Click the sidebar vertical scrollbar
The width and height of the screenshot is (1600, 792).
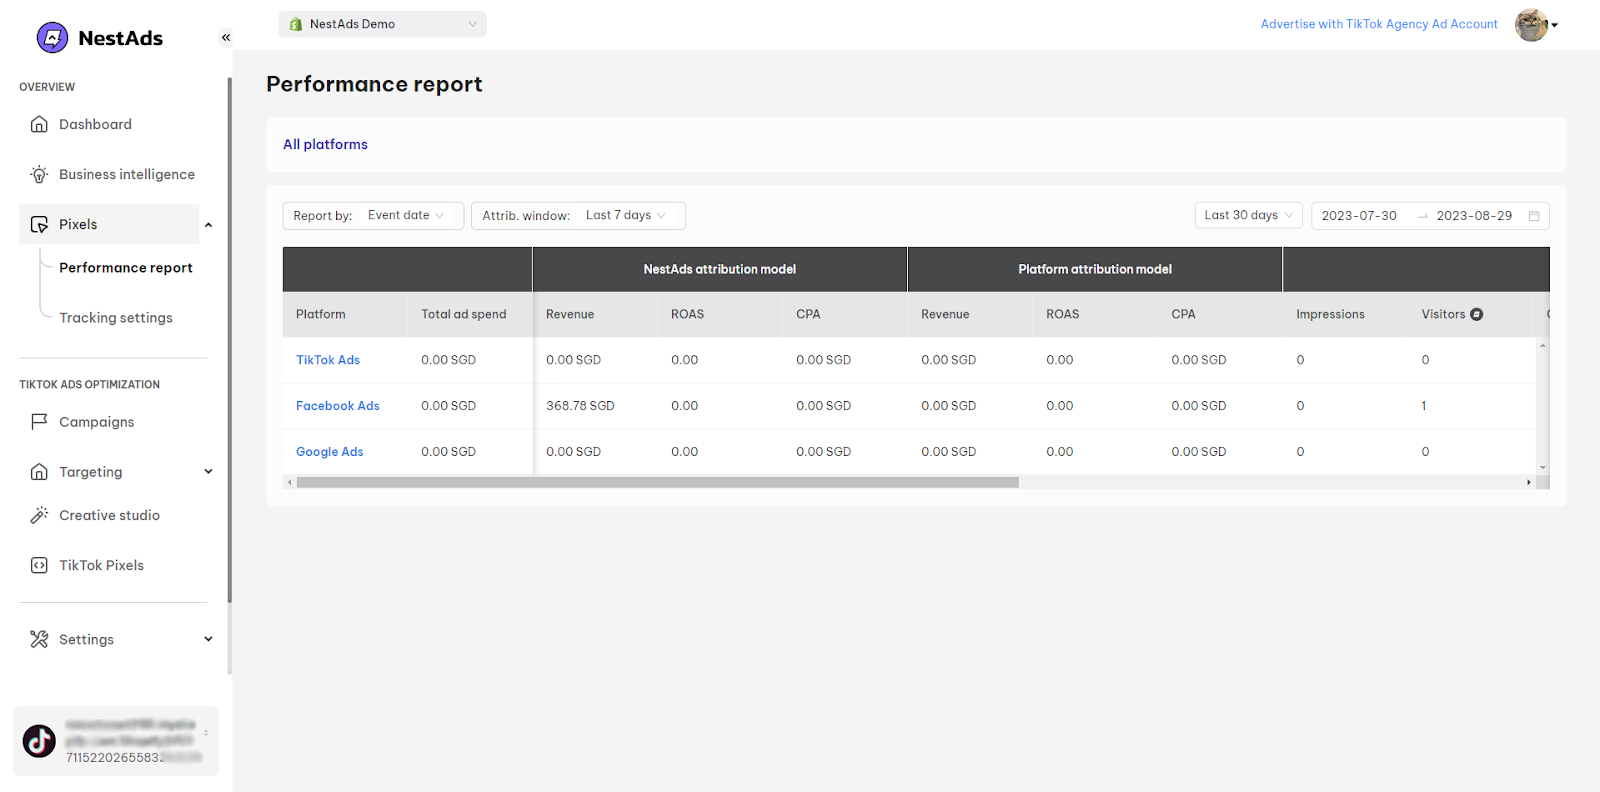(230, 340)
